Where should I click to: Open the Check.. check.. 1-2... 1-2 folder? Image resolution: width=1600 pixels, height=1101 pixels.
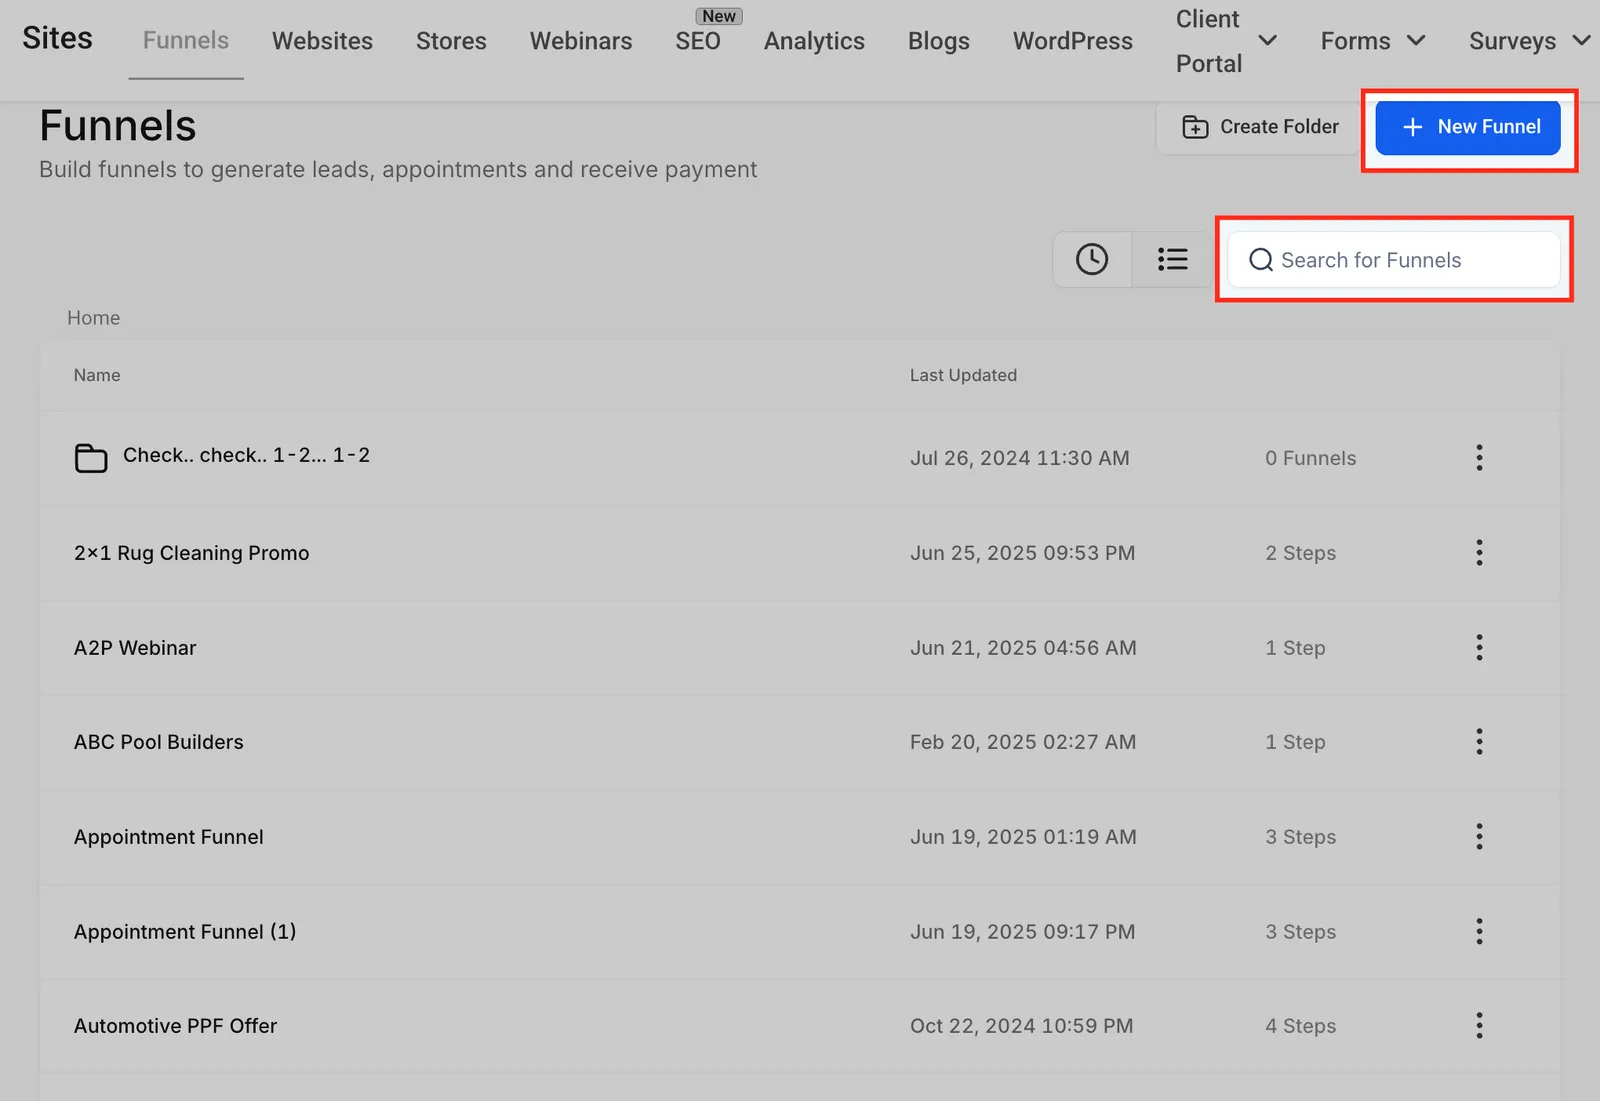pyautogui.click(x=246, y=455)
